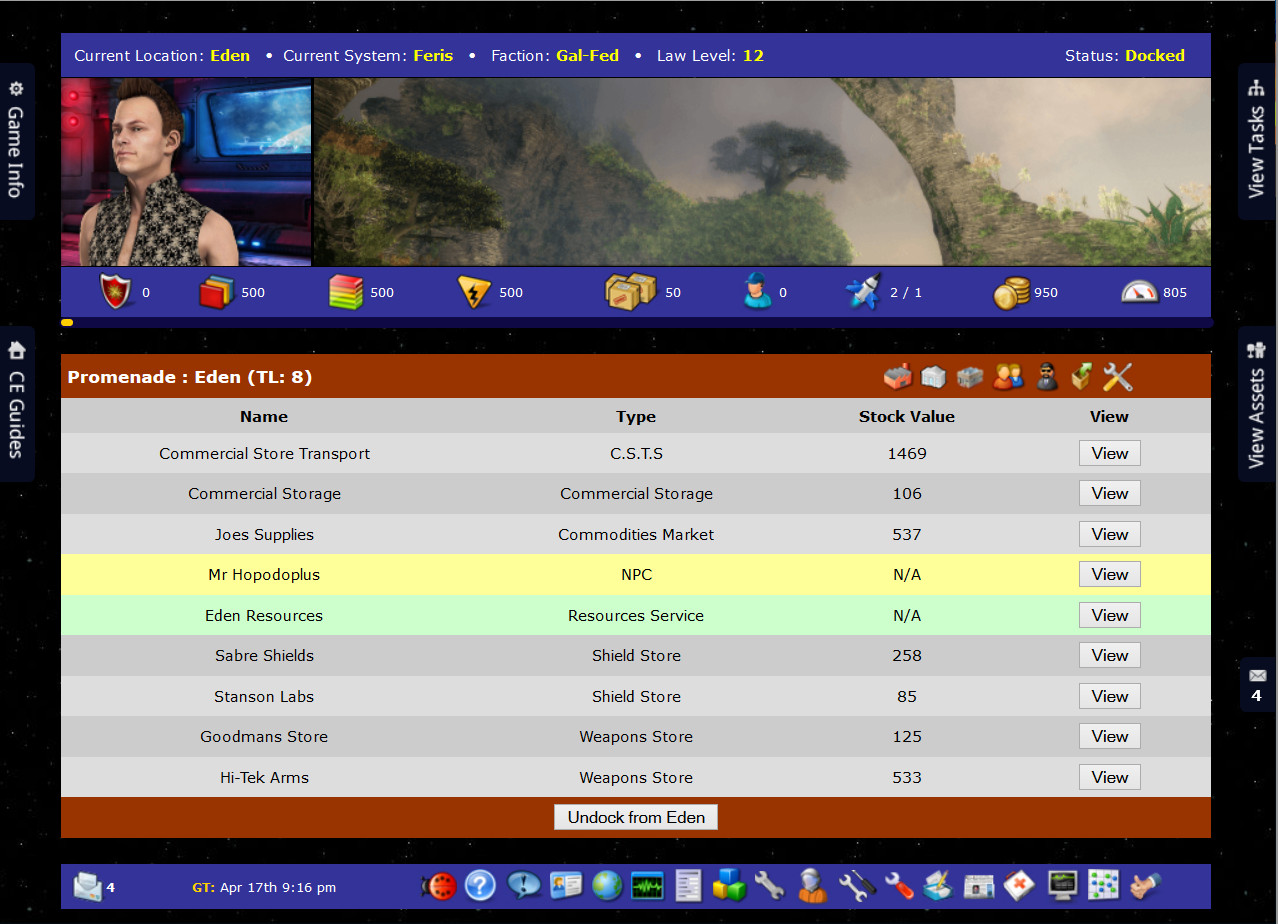This screenshot has height=924, width=1278.
Task: View Commercial Store Transport
Action: click(x=1109, y=453)
